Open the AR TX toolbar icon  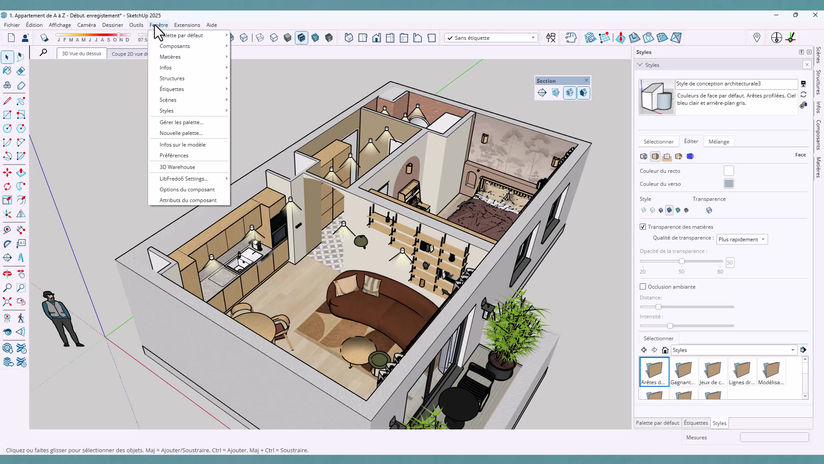pyautogui.click(x=551, y=38)
